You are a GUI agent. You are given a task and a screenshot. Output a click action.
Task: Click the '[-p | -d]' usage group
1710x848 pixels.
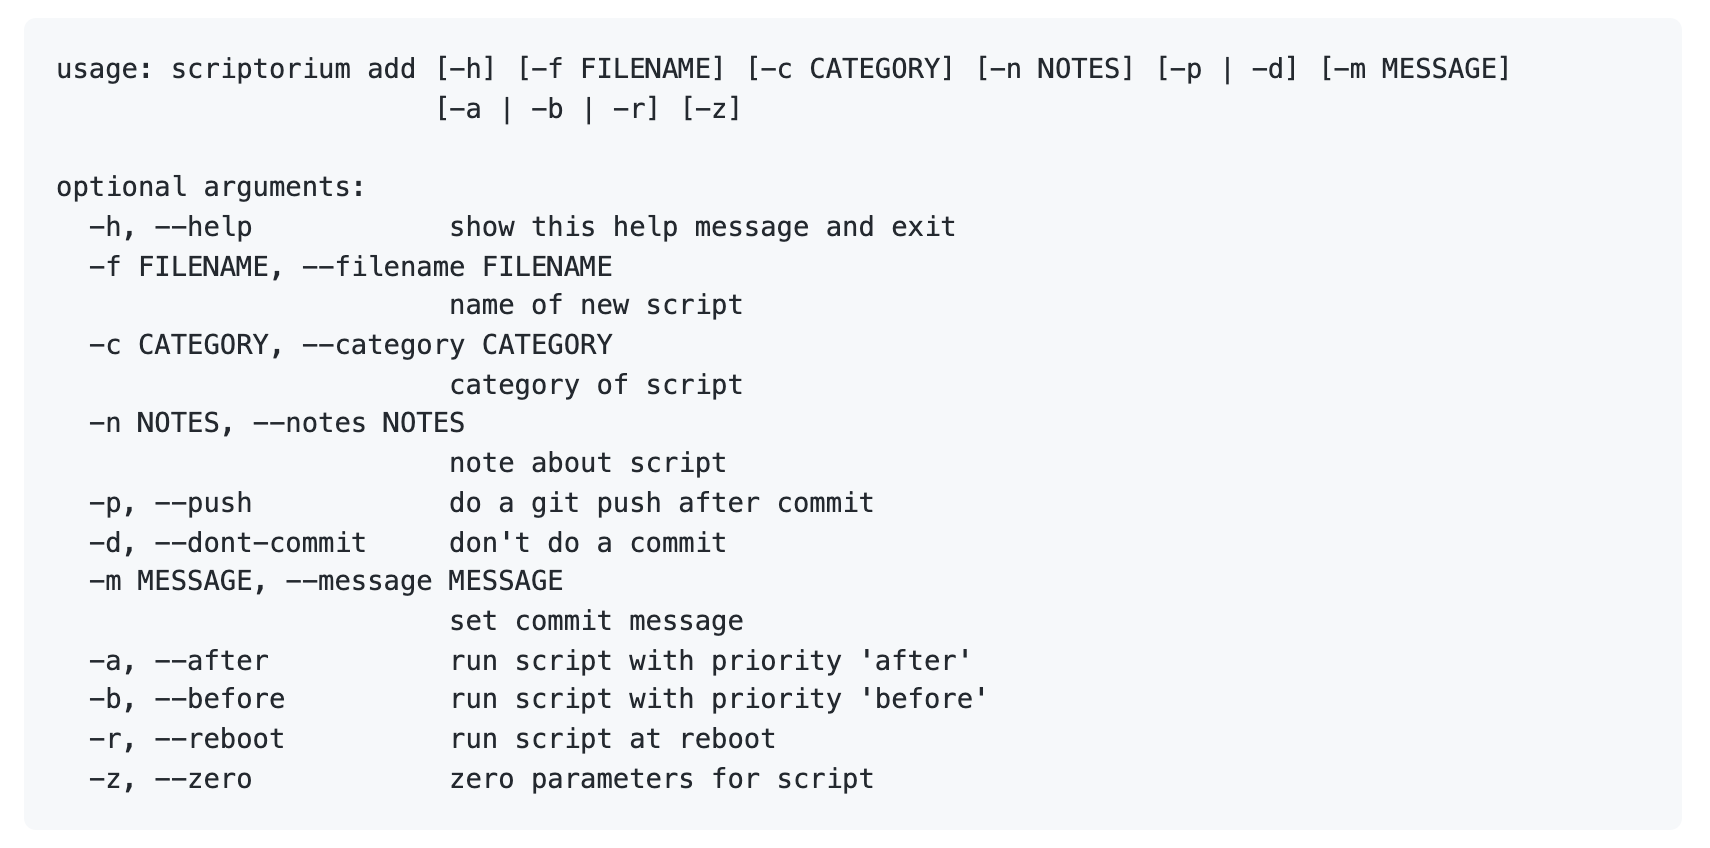[1227, 69]
